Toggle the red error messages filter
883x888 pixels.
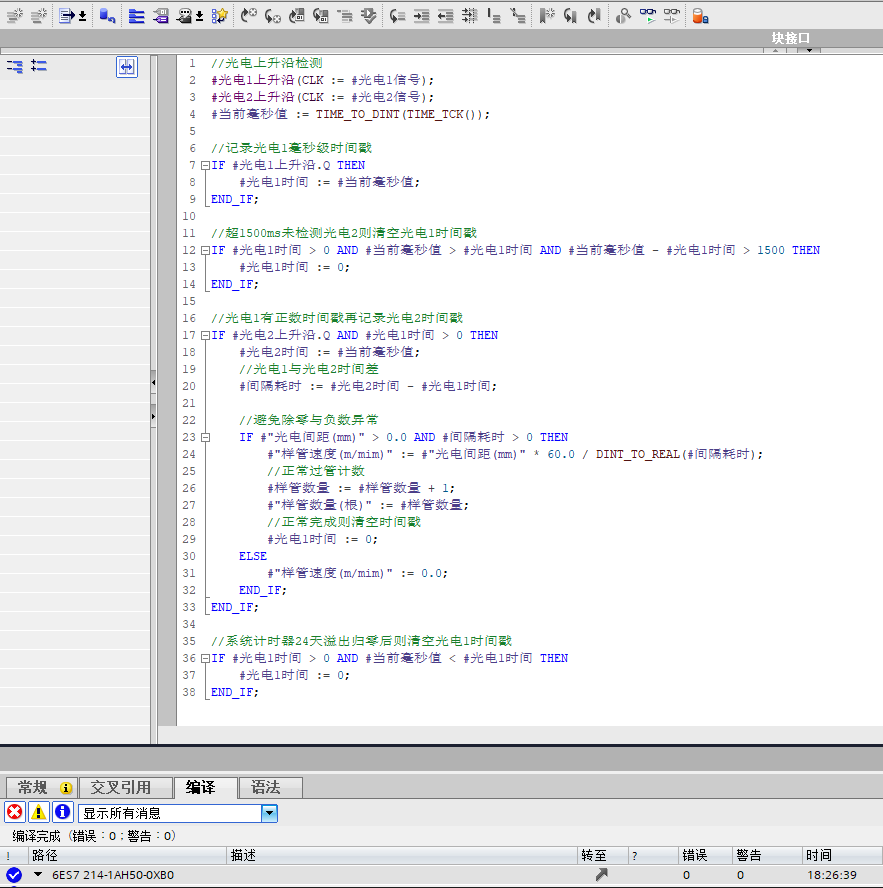pos(15,813)
